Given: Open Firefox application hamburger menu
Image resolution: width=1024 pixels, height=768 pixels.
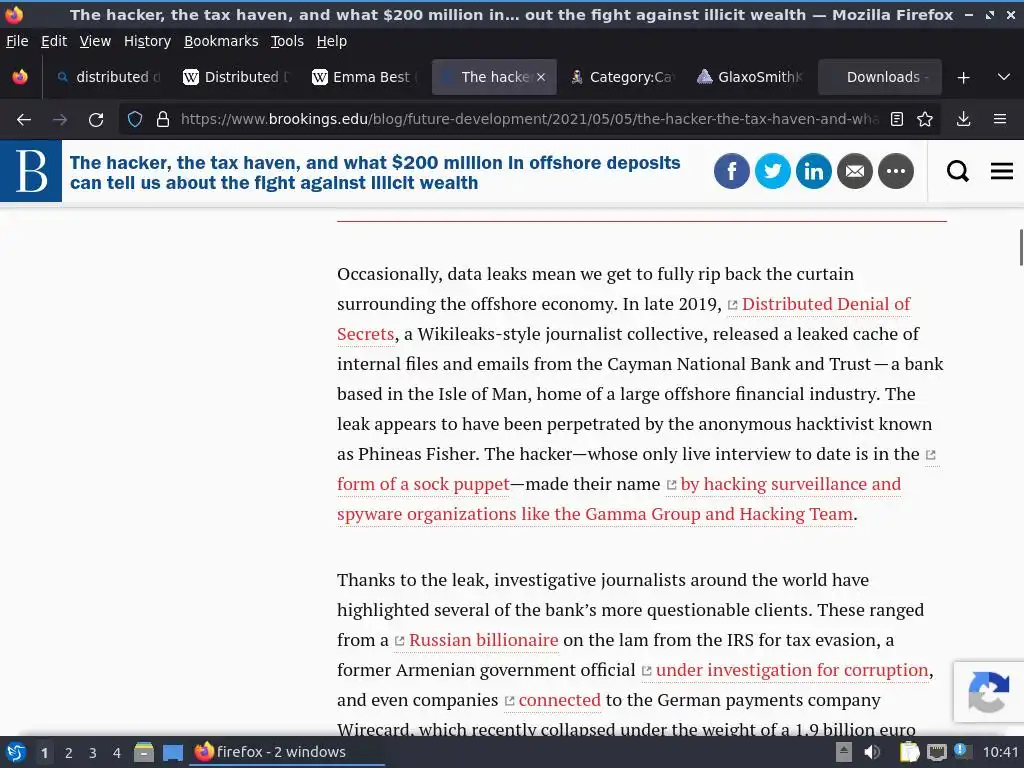Looking at the screenshot, I should click(x=1000, y=120).
